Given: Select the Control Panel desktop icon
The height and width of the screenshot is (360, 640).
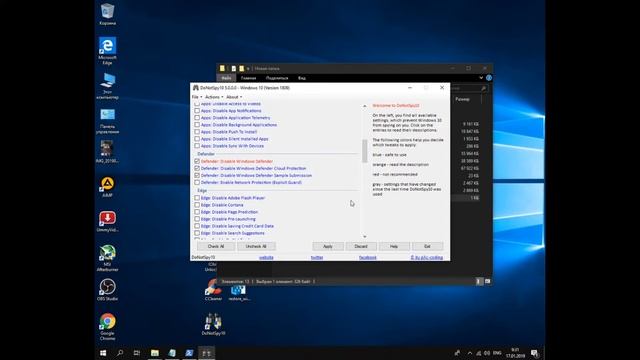Looking at the screenshot, I should click(107, 121).
